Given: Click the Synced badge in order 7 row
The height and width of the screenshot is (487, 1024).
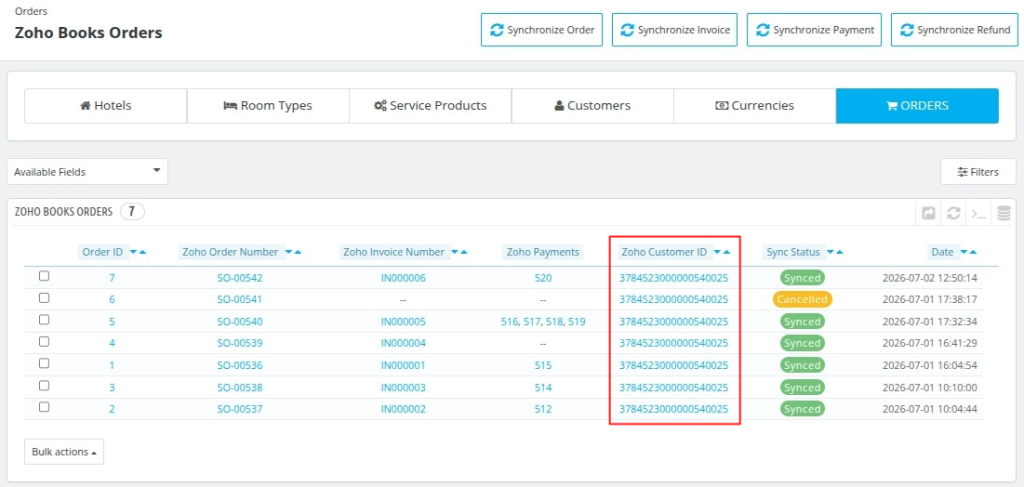Looking at the screenshot, I should pos(802,278).
